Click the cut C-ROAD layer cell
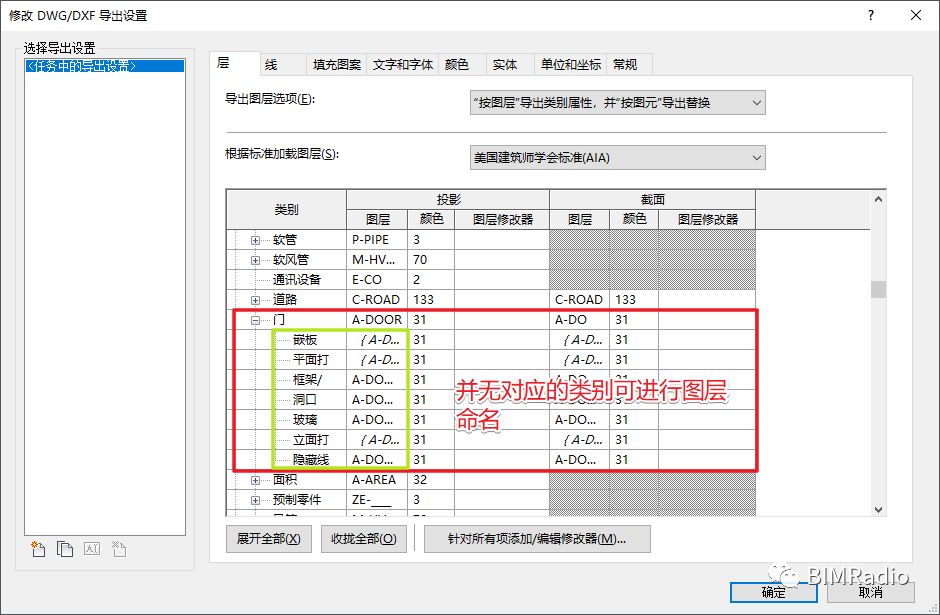940x615 pixels. 579,300
